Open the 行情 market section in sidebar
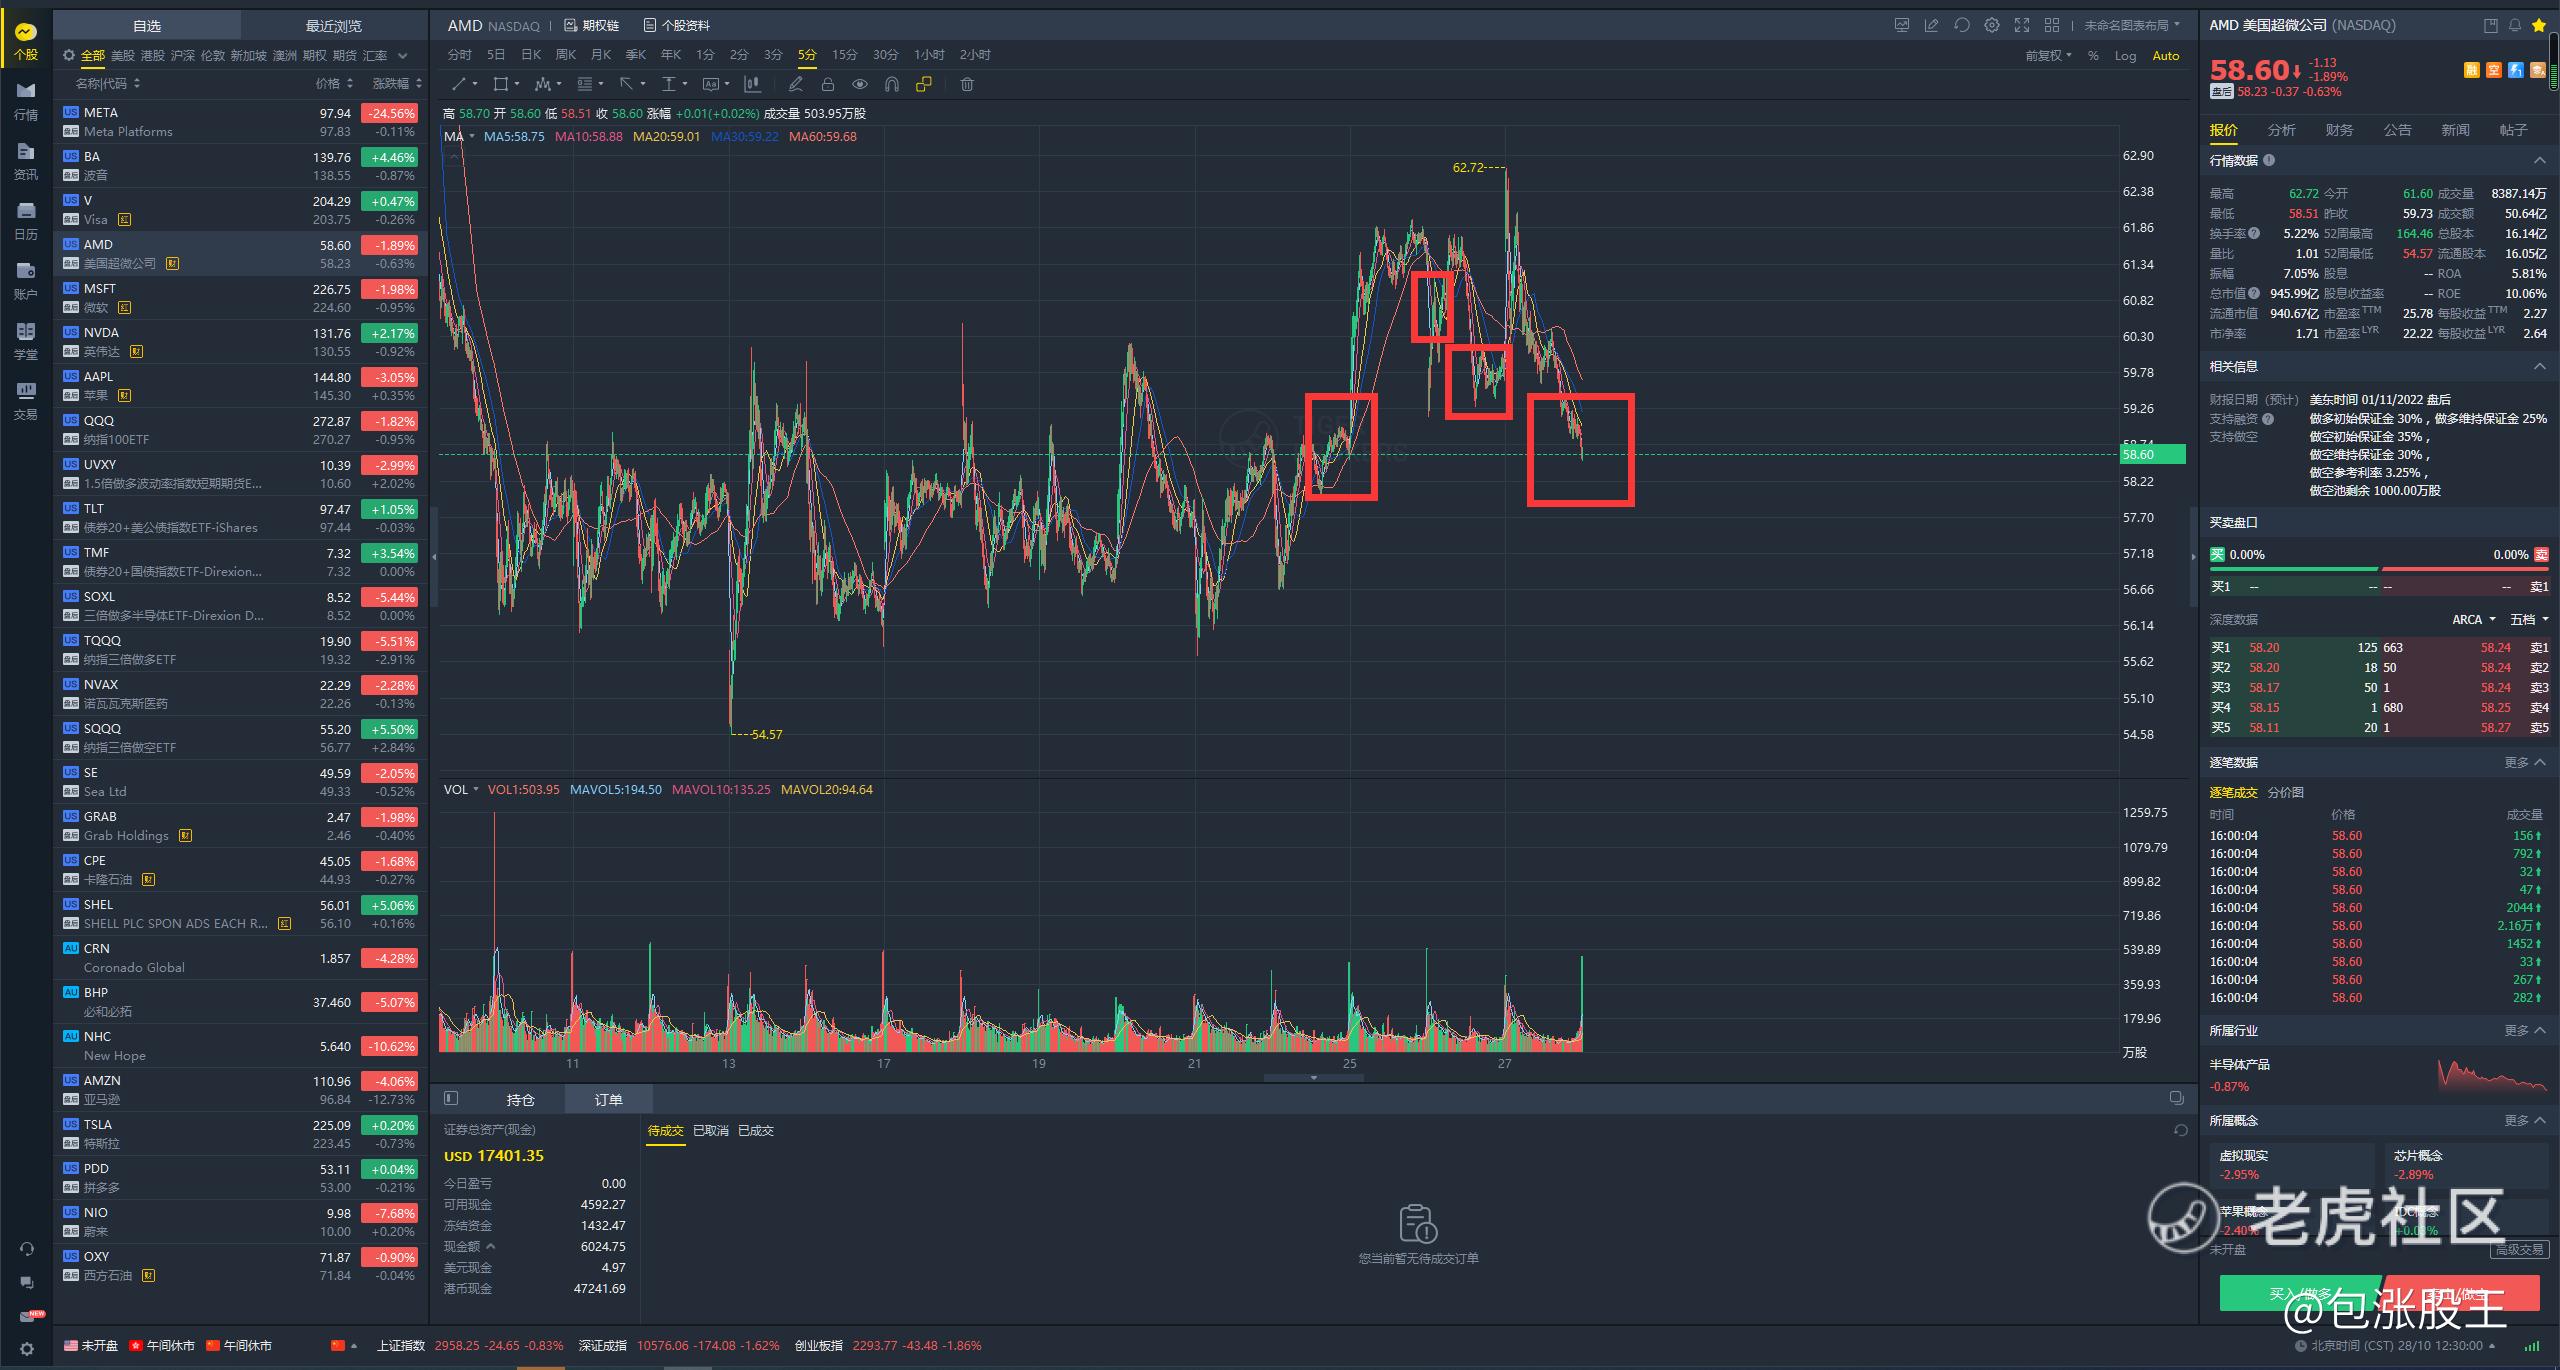 click(26, 102)
